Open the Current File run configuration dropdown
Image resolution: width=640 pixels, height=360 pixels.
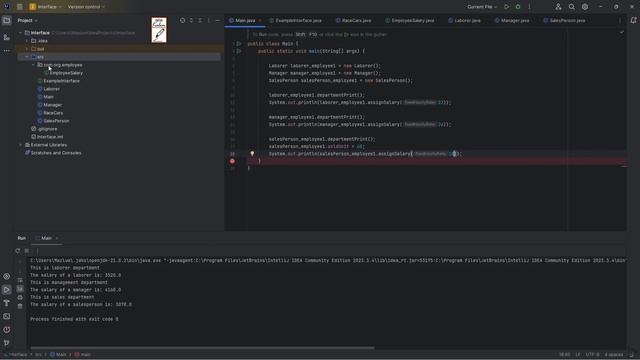482,7
